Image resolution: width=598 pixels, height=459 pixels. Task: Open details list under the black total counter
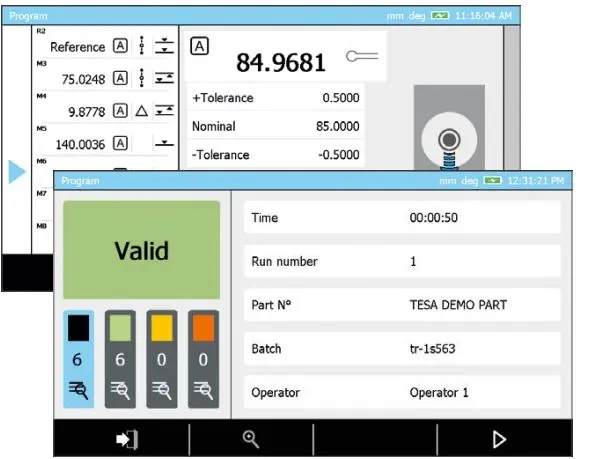click(x=78, y=390)
